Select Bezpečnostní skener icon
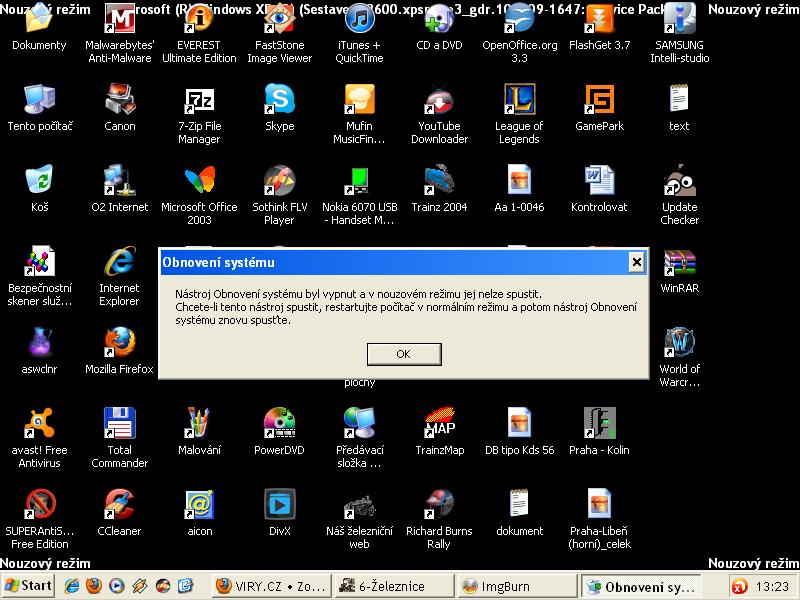 tap(39, 261)
